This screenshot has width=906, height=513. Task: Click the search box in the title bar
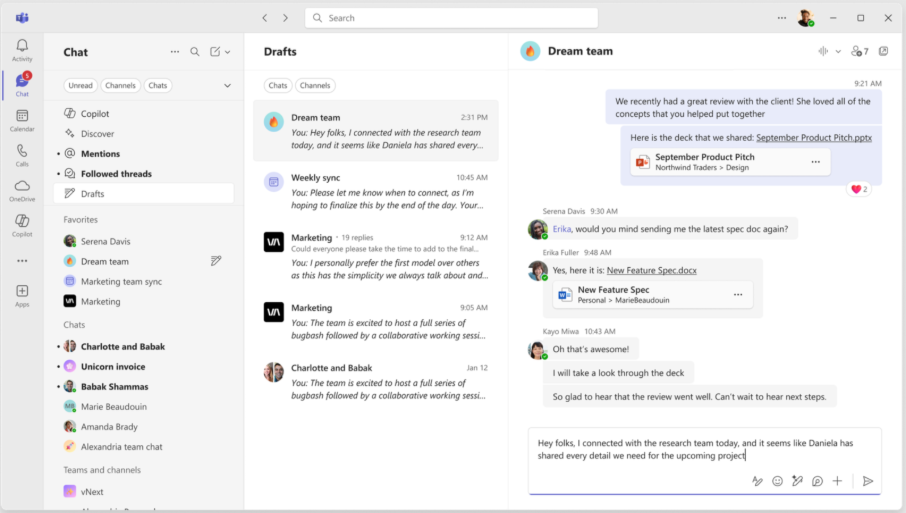[451, 18]
